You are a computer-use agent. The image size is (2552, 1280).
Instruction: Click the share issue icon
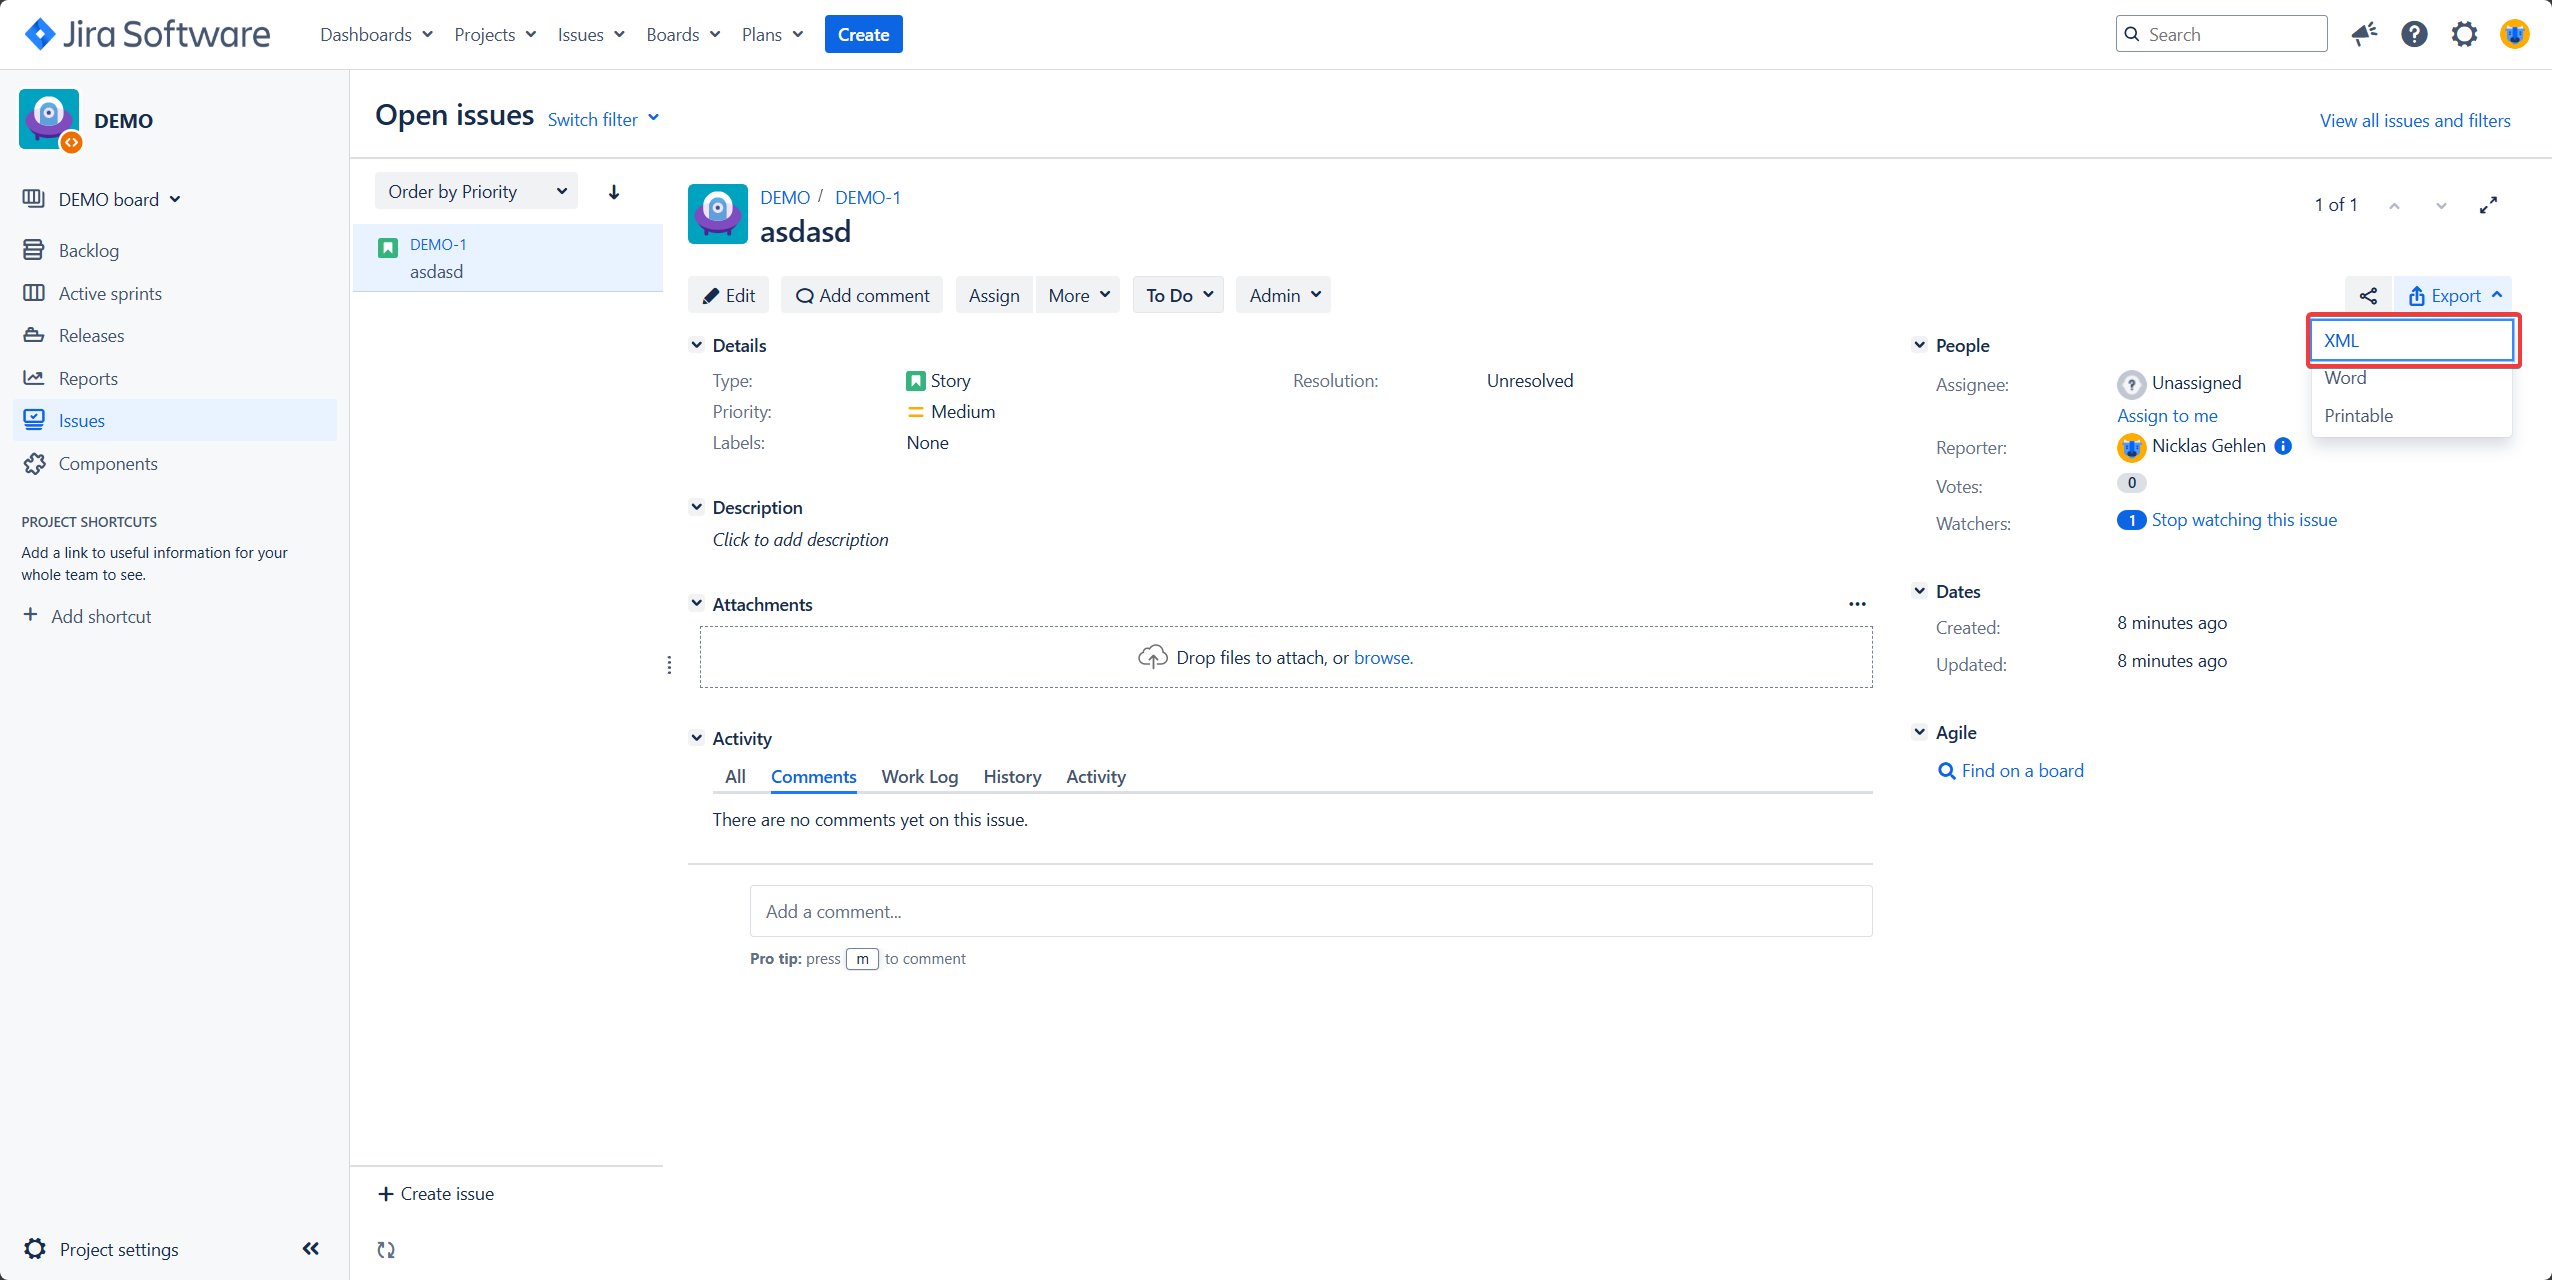point(2368,295)
